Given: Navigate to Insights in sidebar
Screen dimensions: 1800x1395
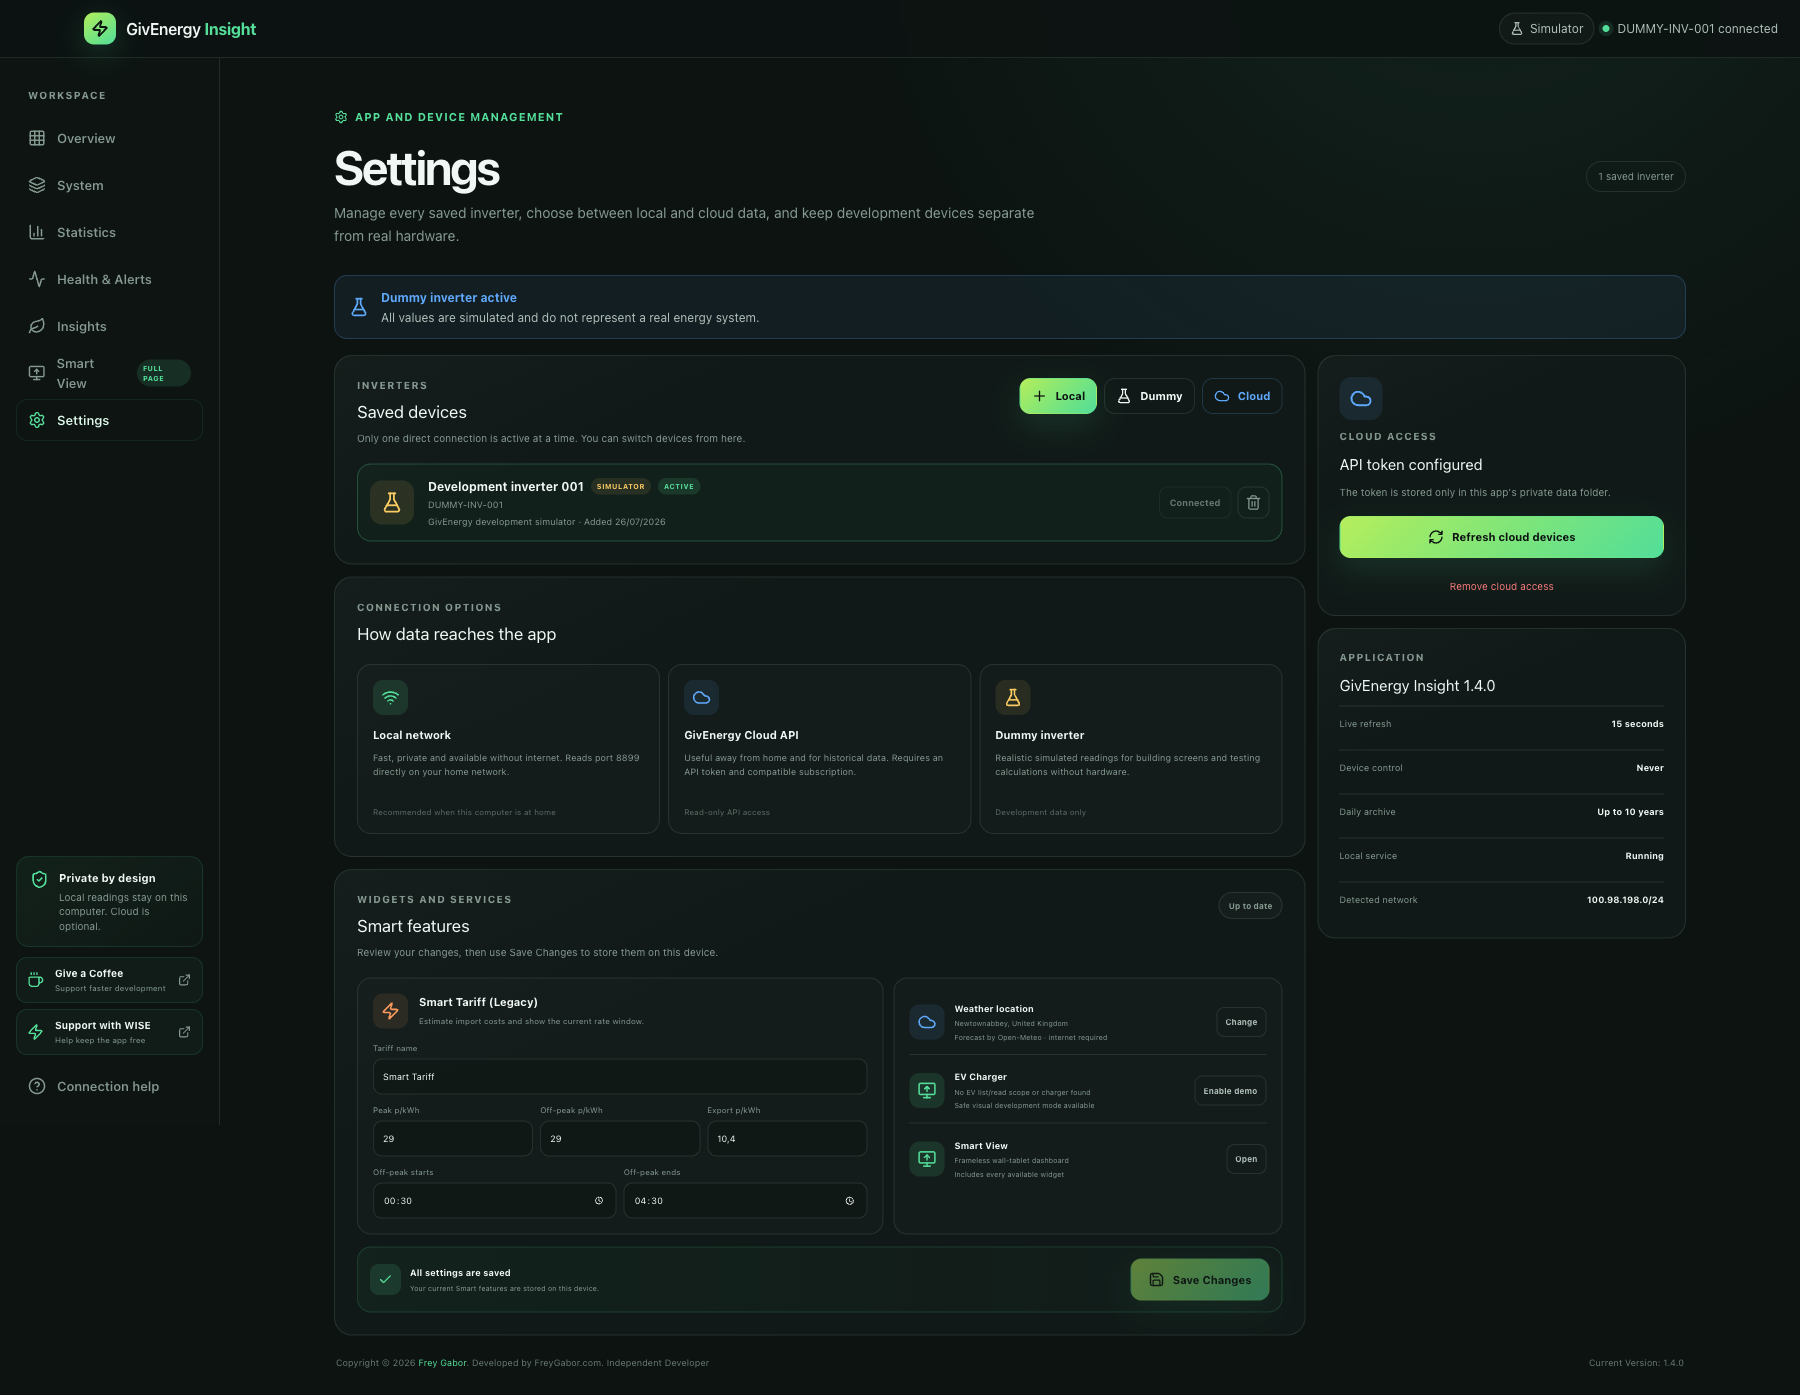Looking at the screenshot, I should click(x=109, y=326).
